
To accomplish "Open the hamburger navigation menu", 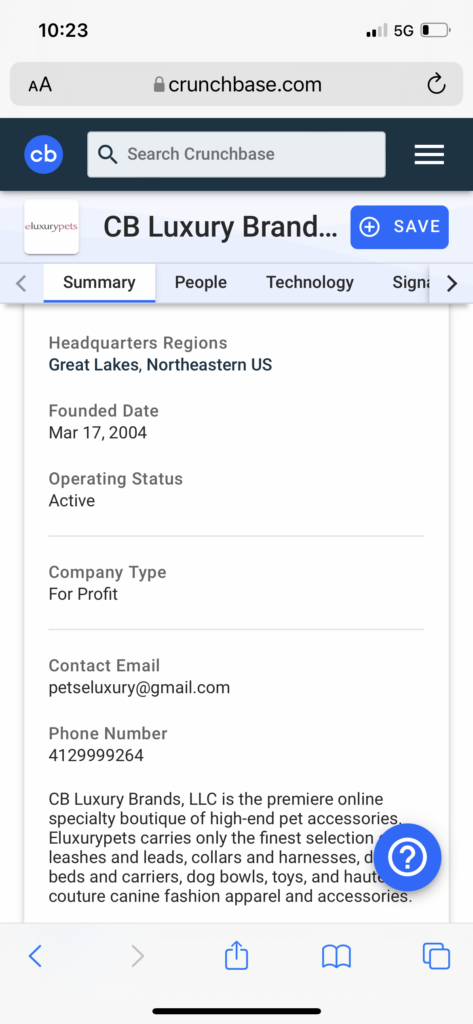I will click(x=429, y=155).
